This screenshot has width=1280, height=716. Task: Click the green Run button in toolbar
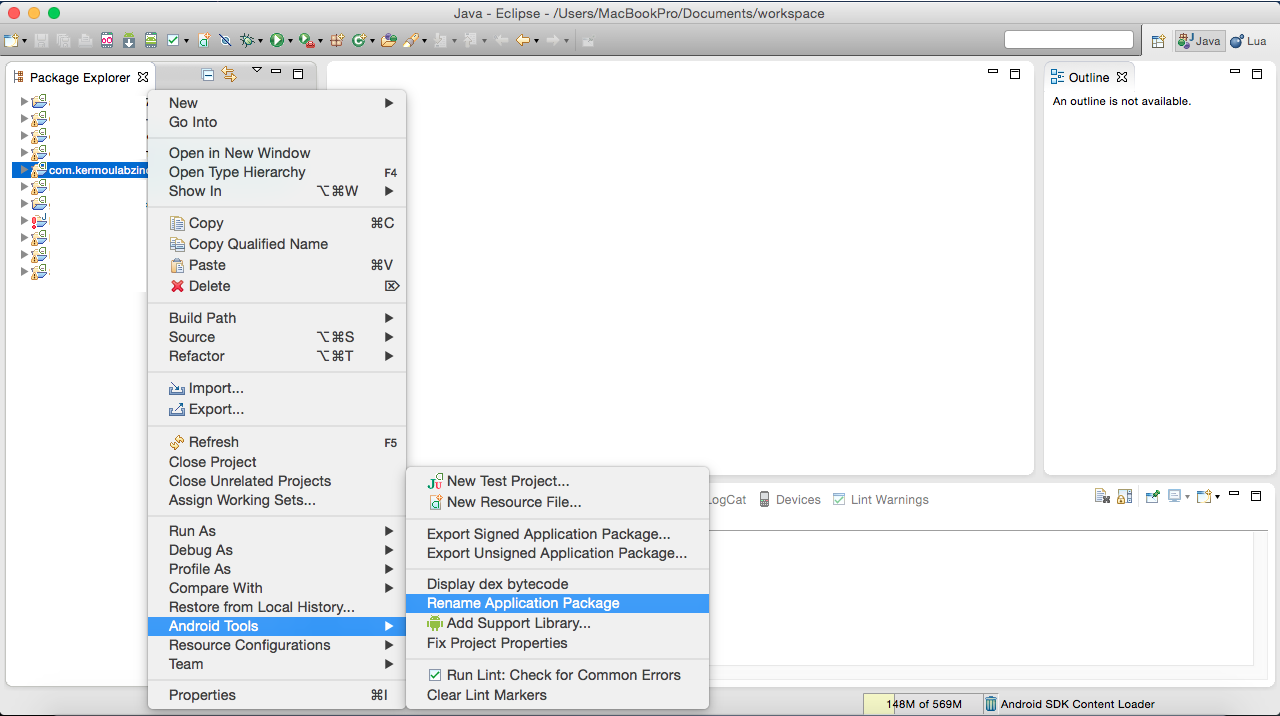click(277, 41)
